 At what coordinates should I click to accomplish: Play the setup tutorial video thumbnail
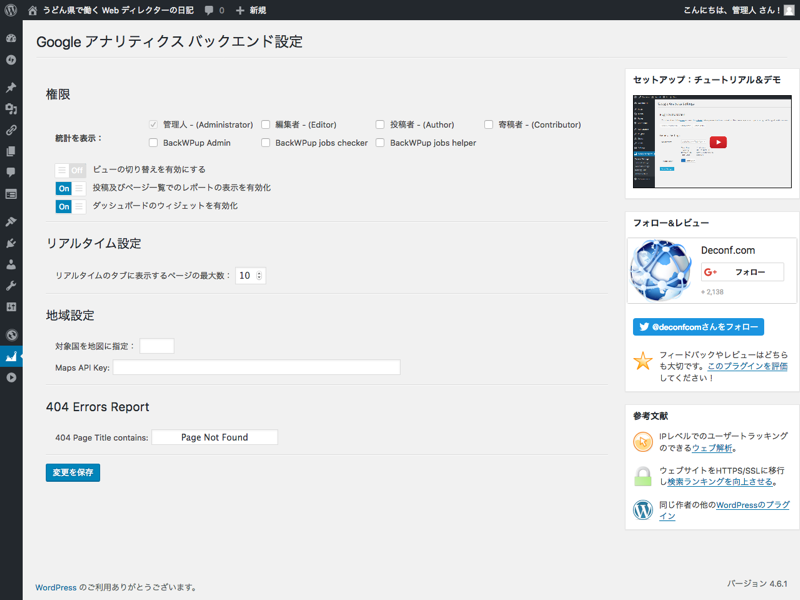pyautogui.click(x=712, y=141)
